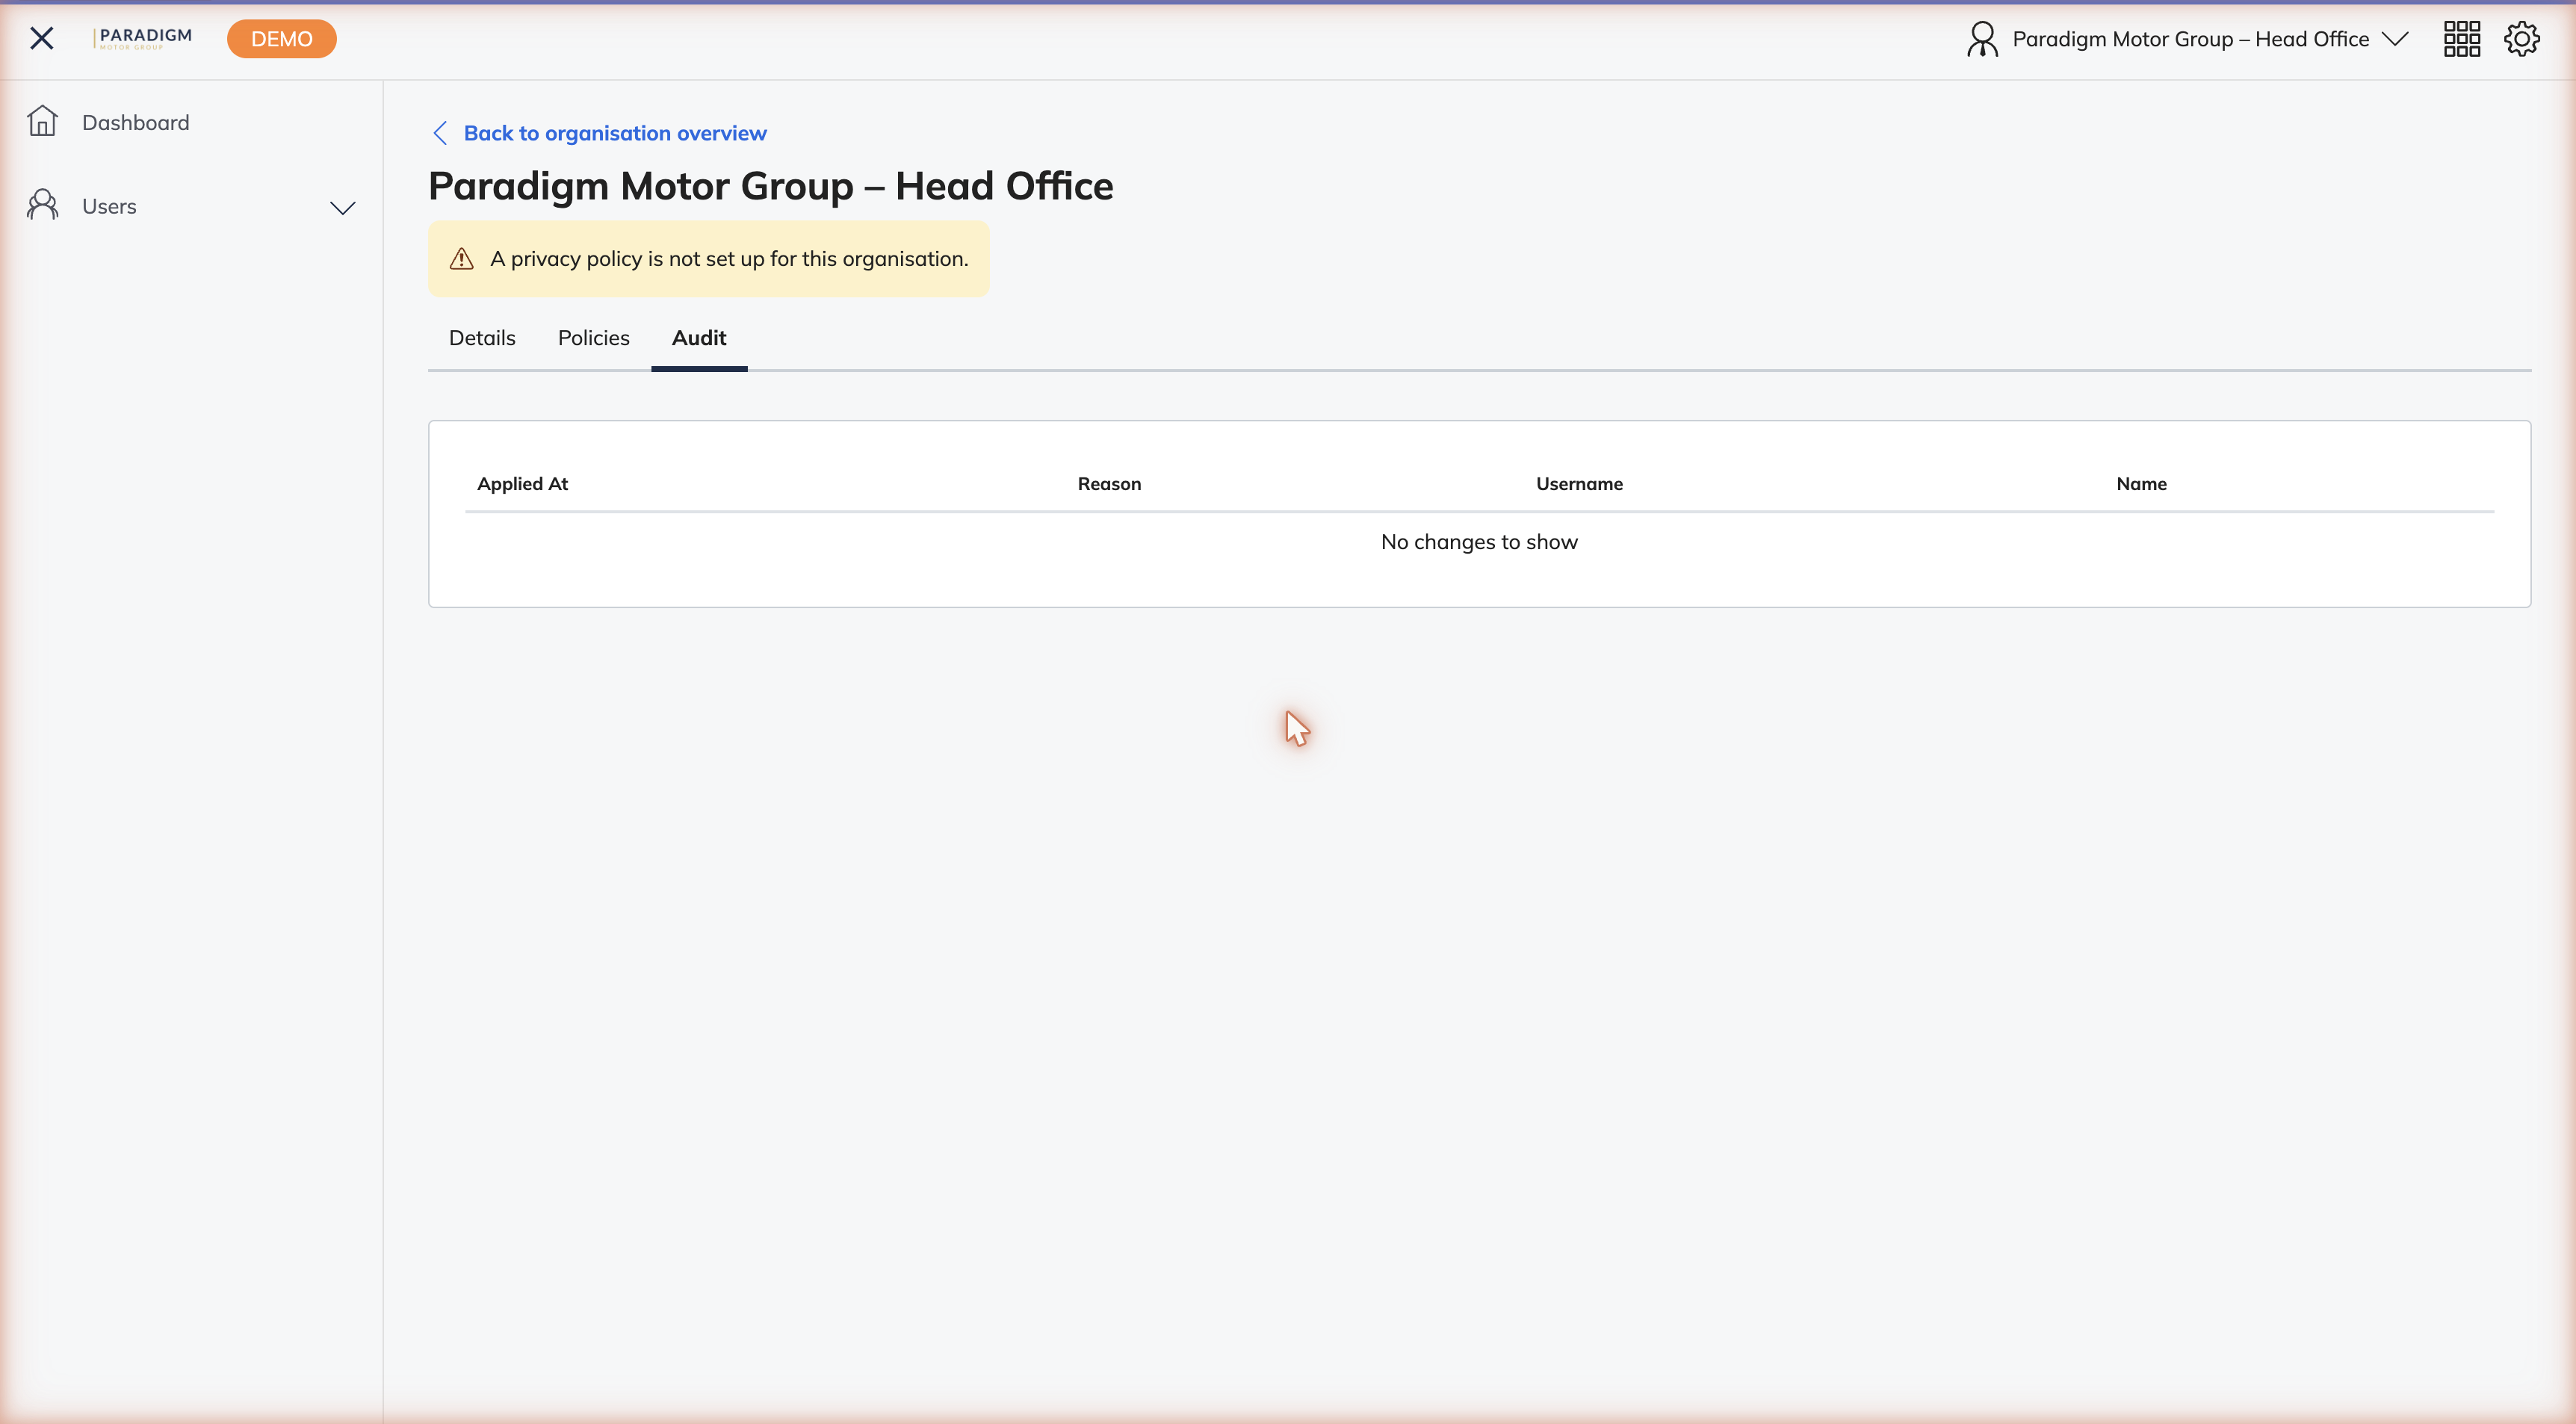Open the user account icon in header

(x=1982, y=39)
